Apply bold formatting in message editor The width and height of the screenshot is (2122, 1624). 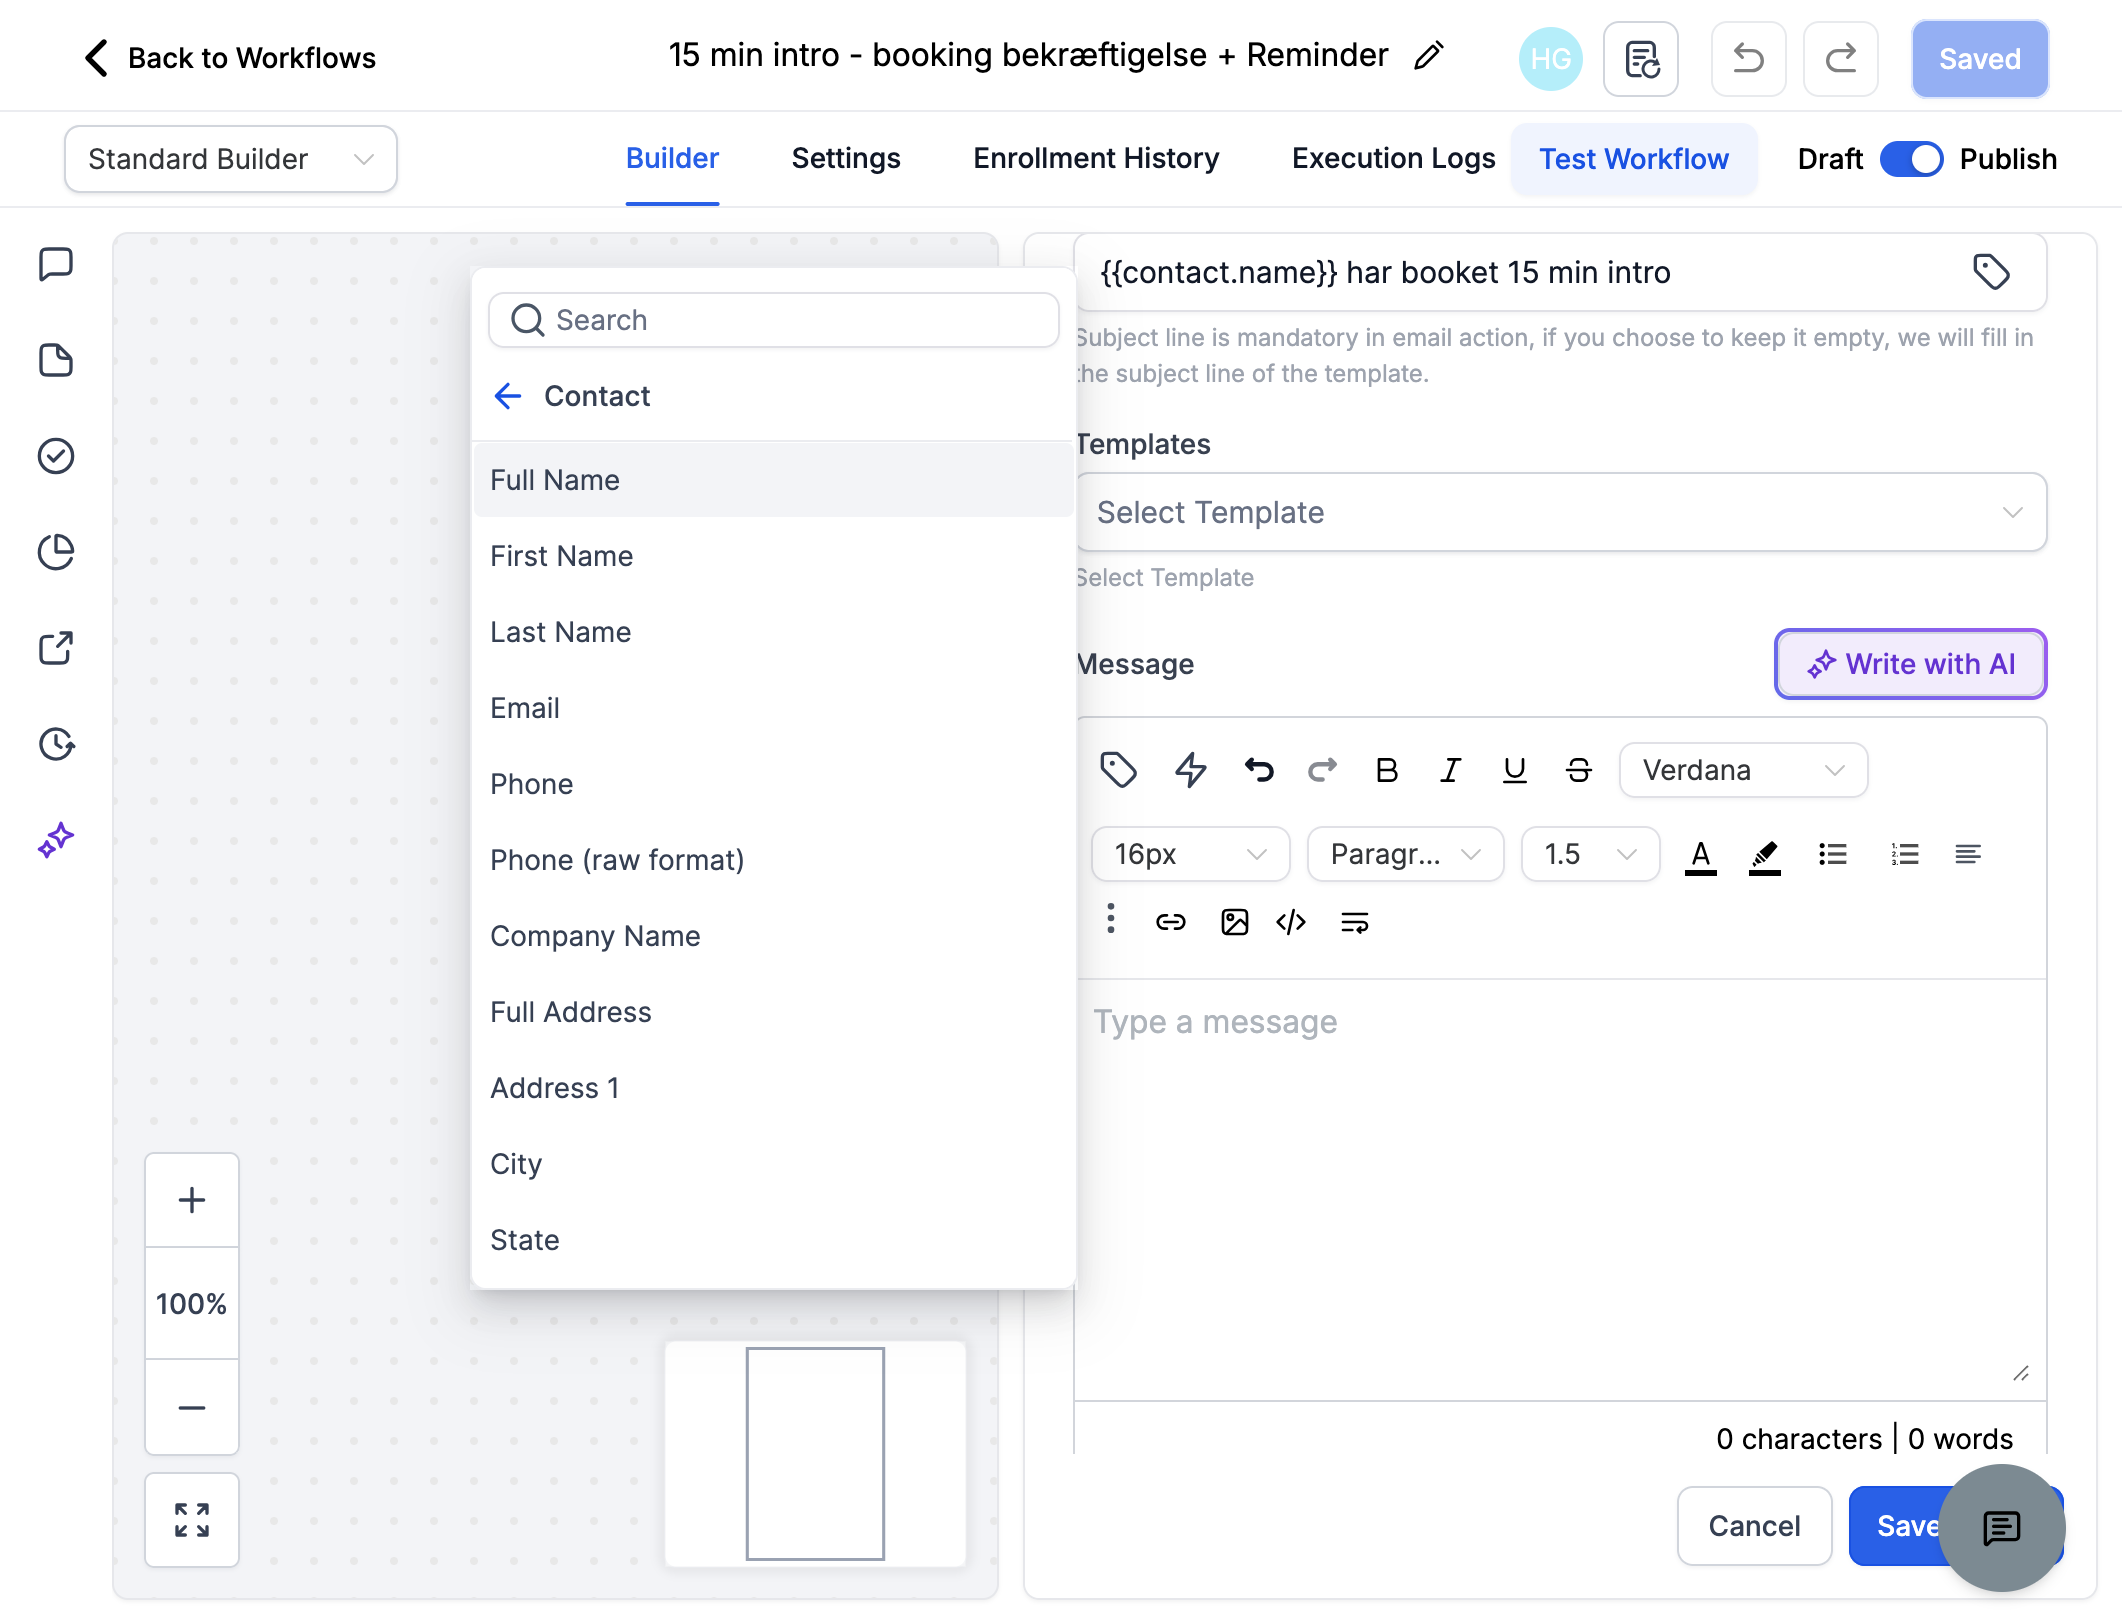pyautogui.click(x=1386, y=770)
